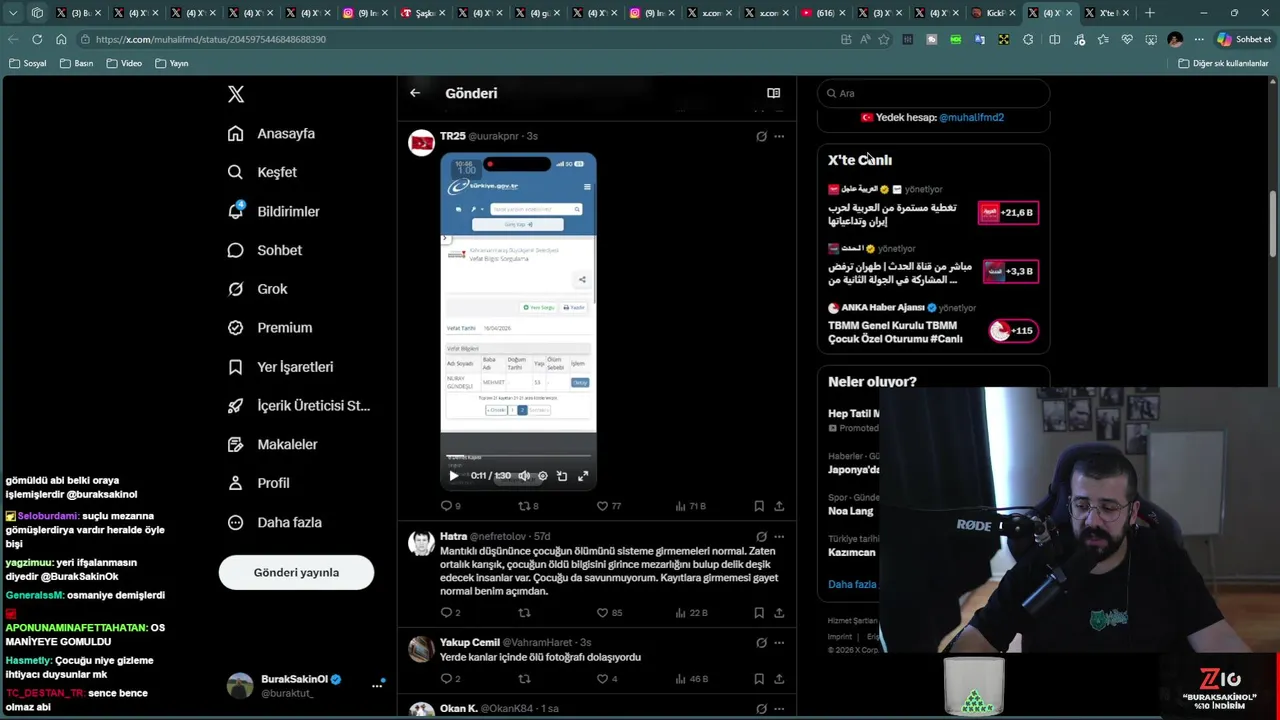Open browser split screen icon
This screenshot has height=720, width=1280.
click(1055, 39)
